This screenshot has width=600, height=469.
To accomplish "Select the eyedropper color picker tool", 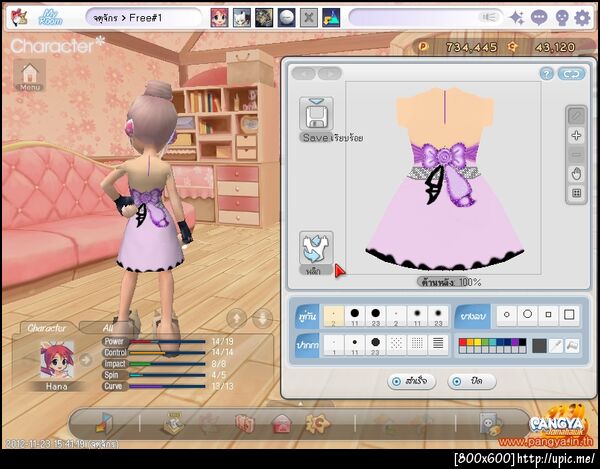I will coord(556,346).
